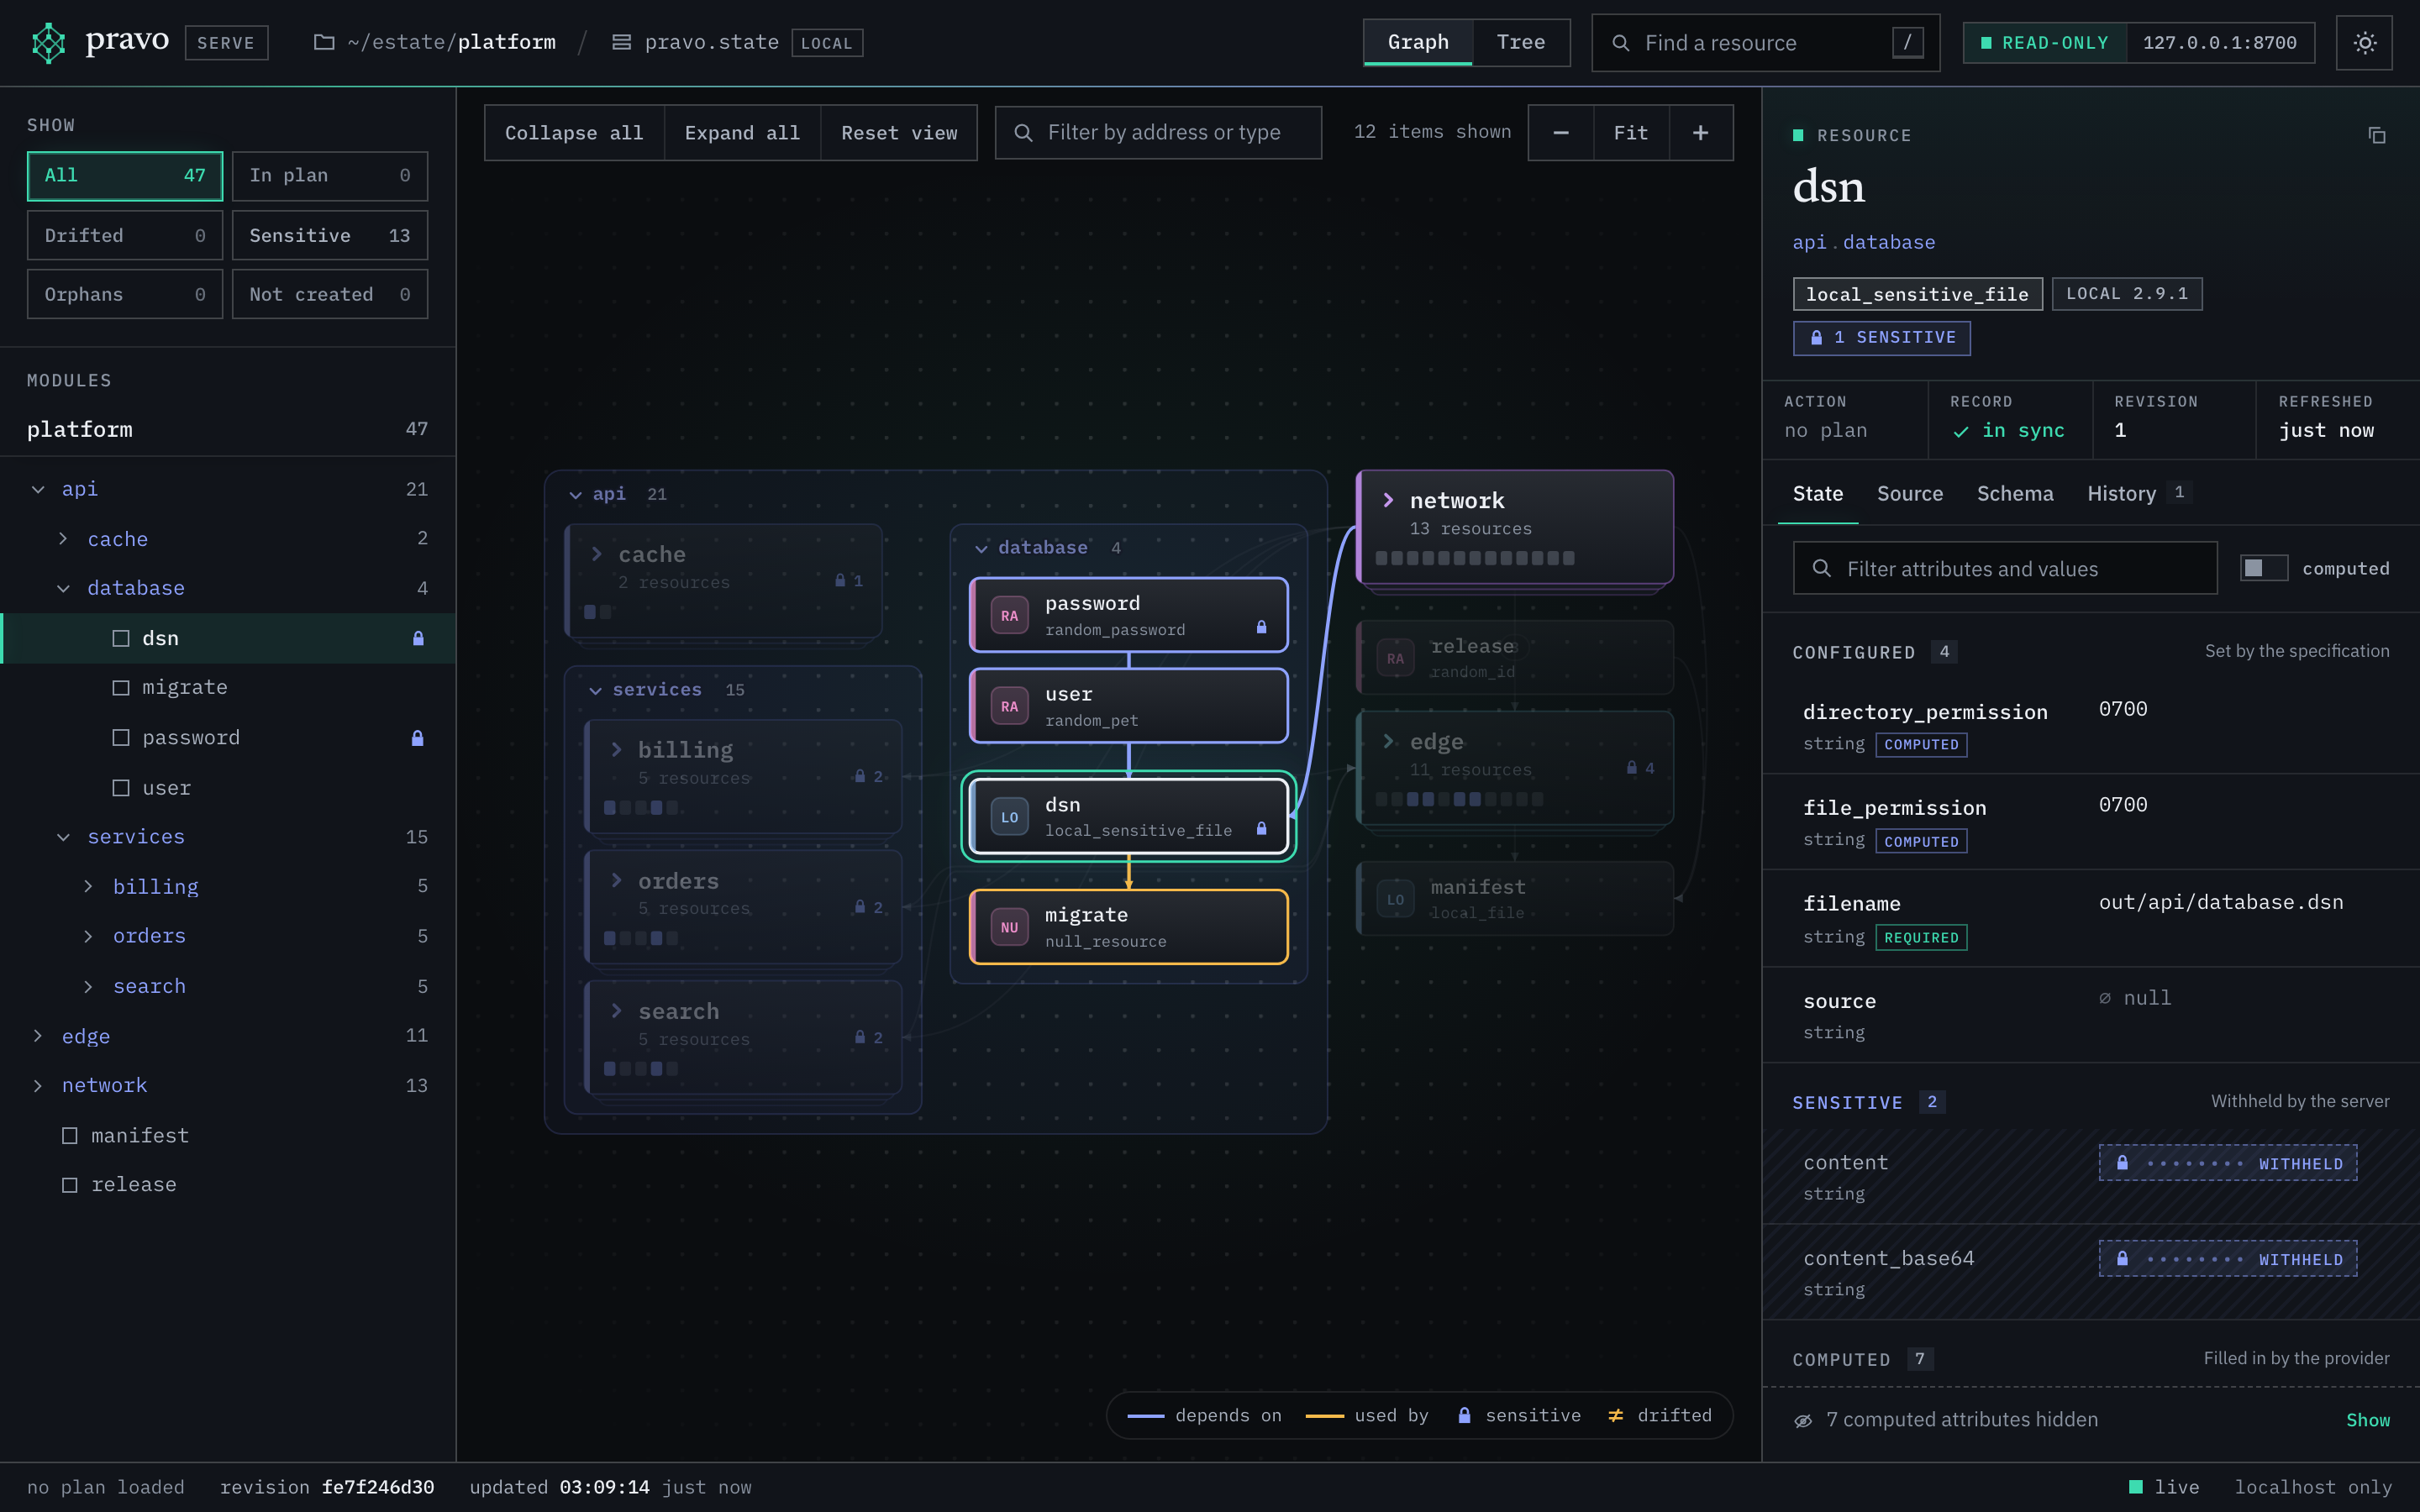The image size is (2420, 1512).
Task: Click the Filter by address or type field
Action: pyautogui.click(x=1158, y=133)
